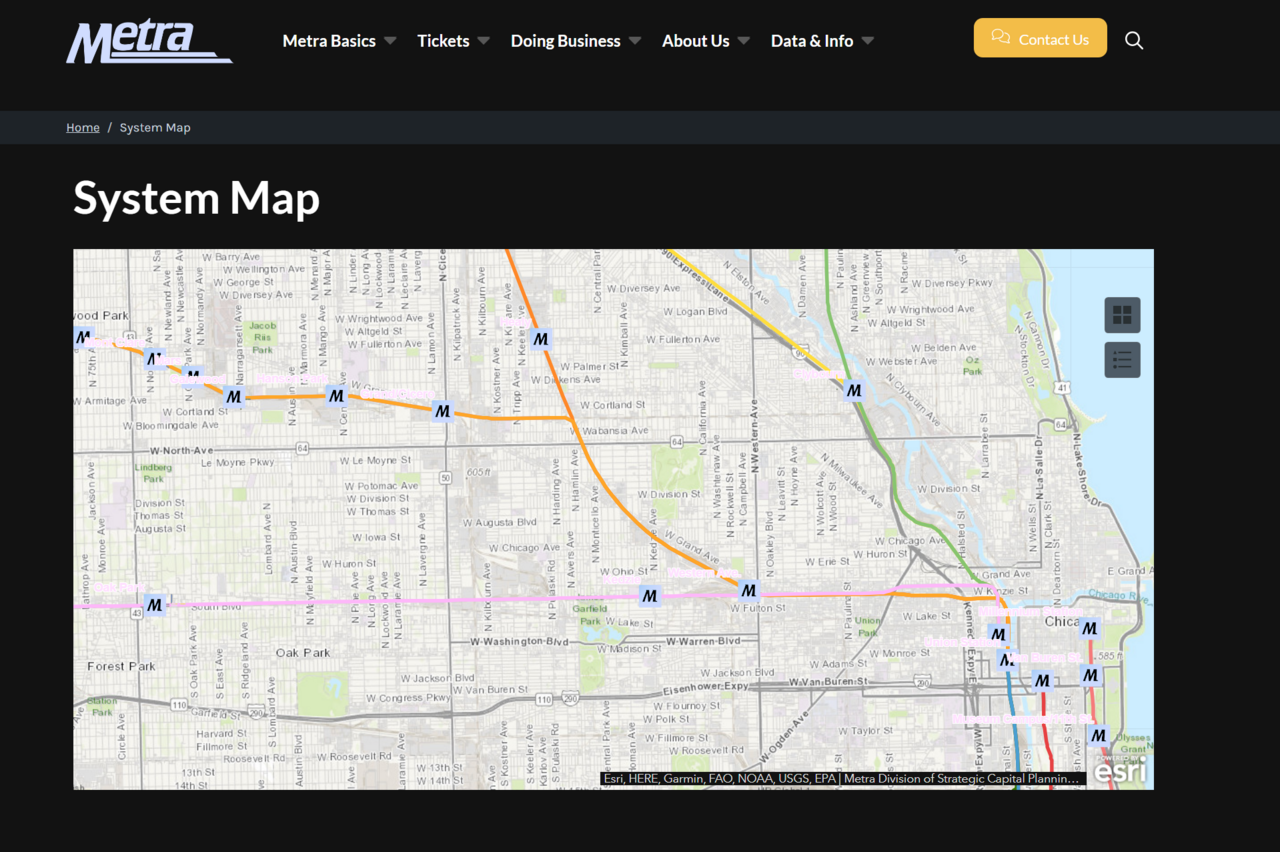Expand the Tickets dropdown arrow
Screen dimensions: 1280x852
(x=483, y=41)
